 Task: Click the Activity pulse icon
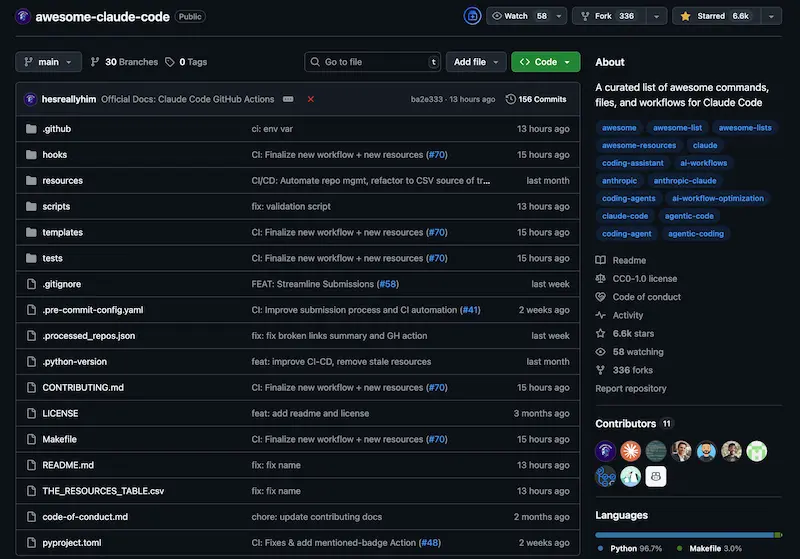click(x=601, y=315)
